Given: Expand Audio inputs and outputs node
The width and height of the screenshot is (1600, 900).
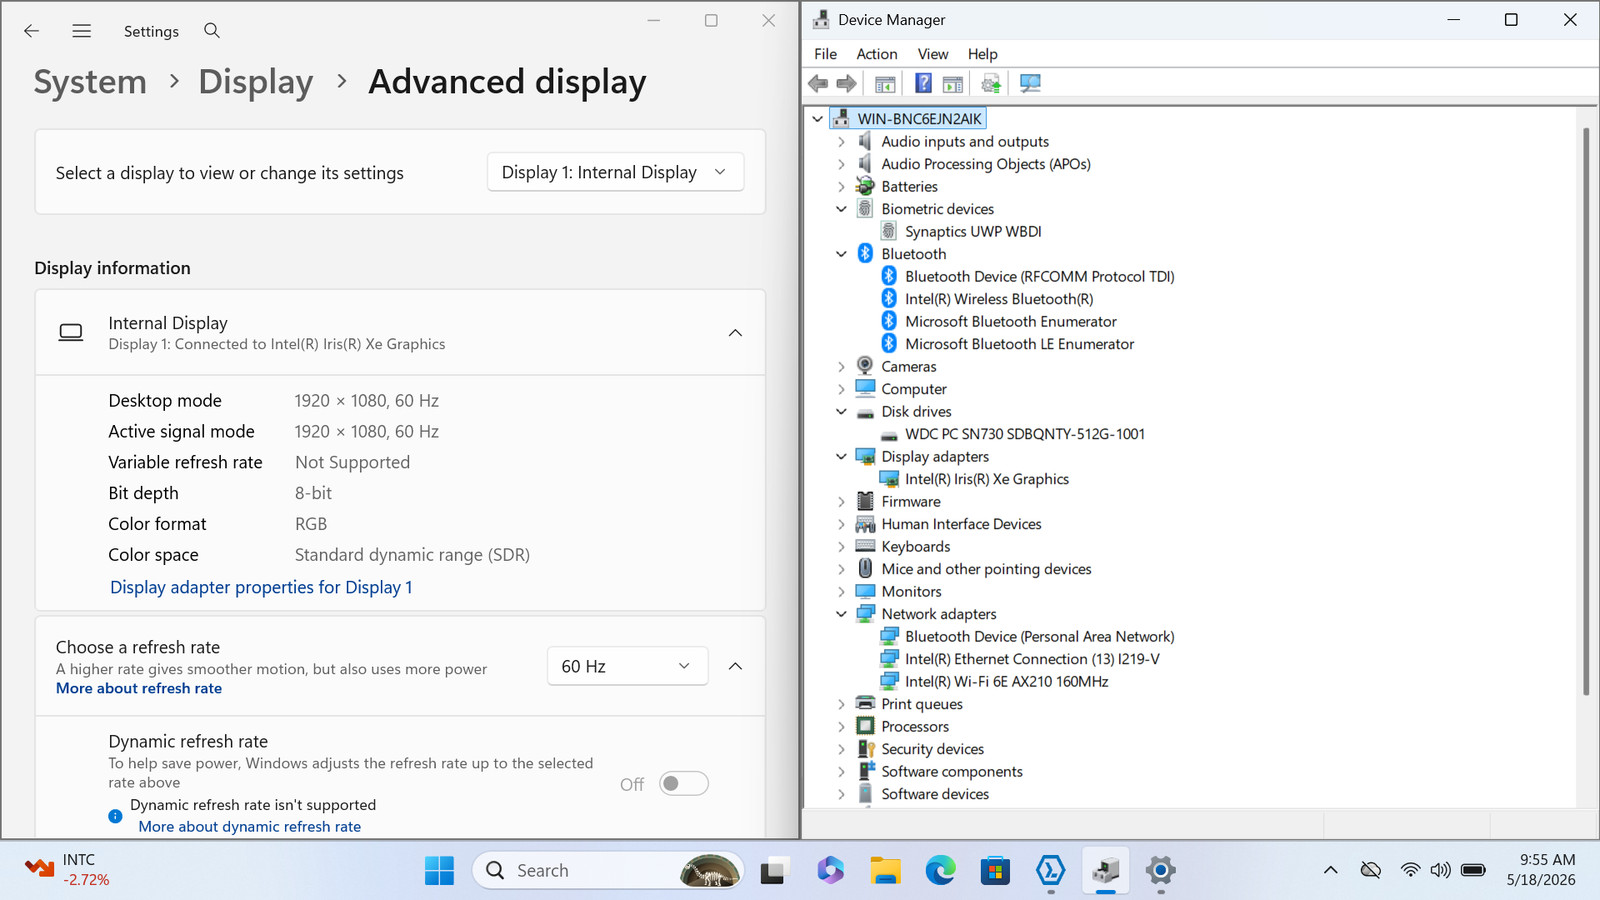Looking at the screenshot, I should (x=841, y=142).
